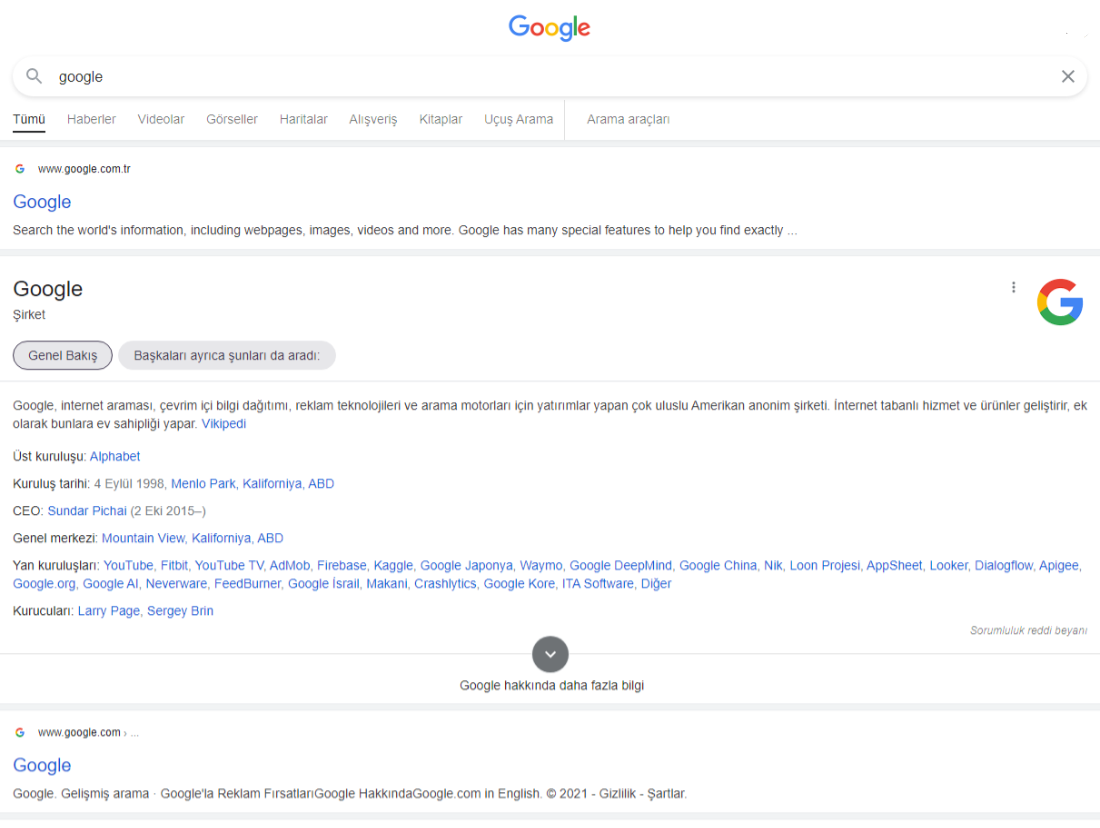Select the Genel Bakış chip
This screenshot has height=828, width=1100.
pyautogui.click(x=62, y=355)
